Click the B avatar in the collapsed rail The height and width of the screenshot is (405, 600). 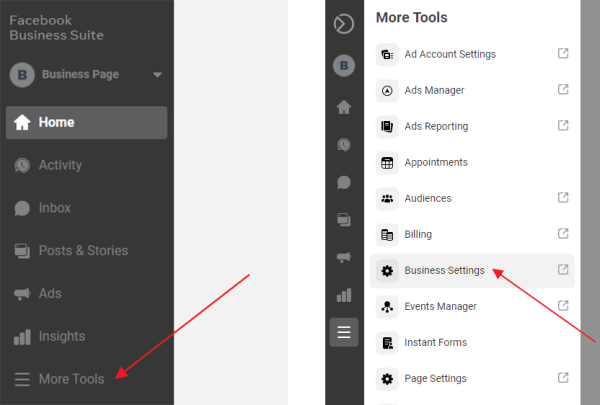pos(344,65)
